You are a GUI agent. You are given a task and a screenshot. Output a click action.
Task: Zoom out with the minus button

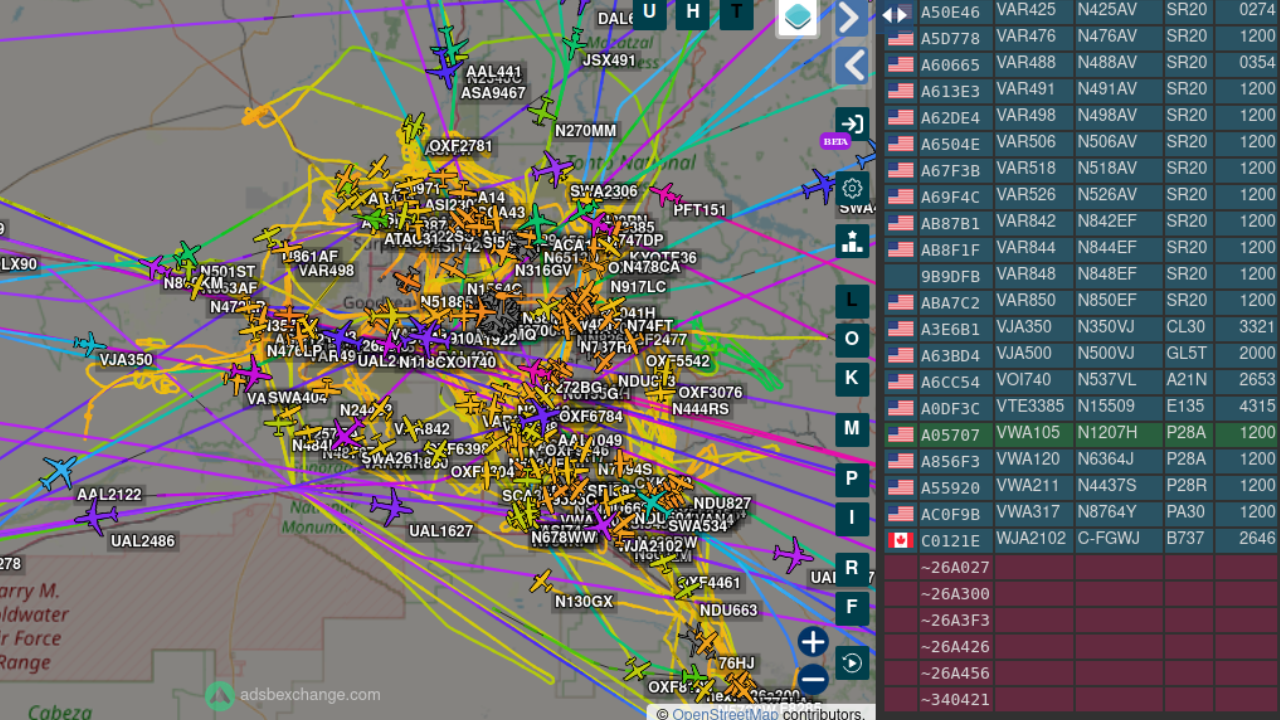[x=813, y=680]
